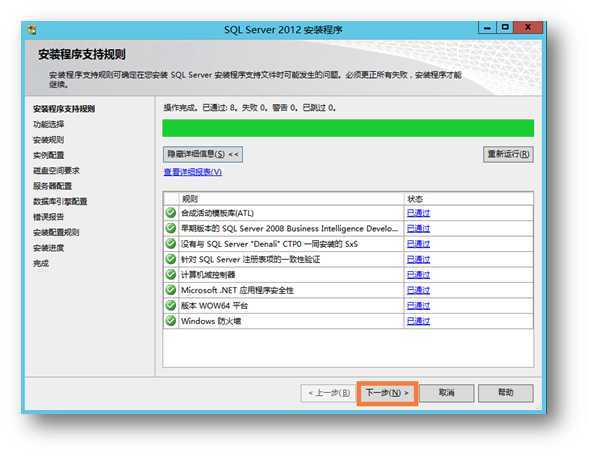Open 已通过 link for SQL Server 2008 Business Intelligence
This screenshot has height=456, width=589.
tap(418, 228)
